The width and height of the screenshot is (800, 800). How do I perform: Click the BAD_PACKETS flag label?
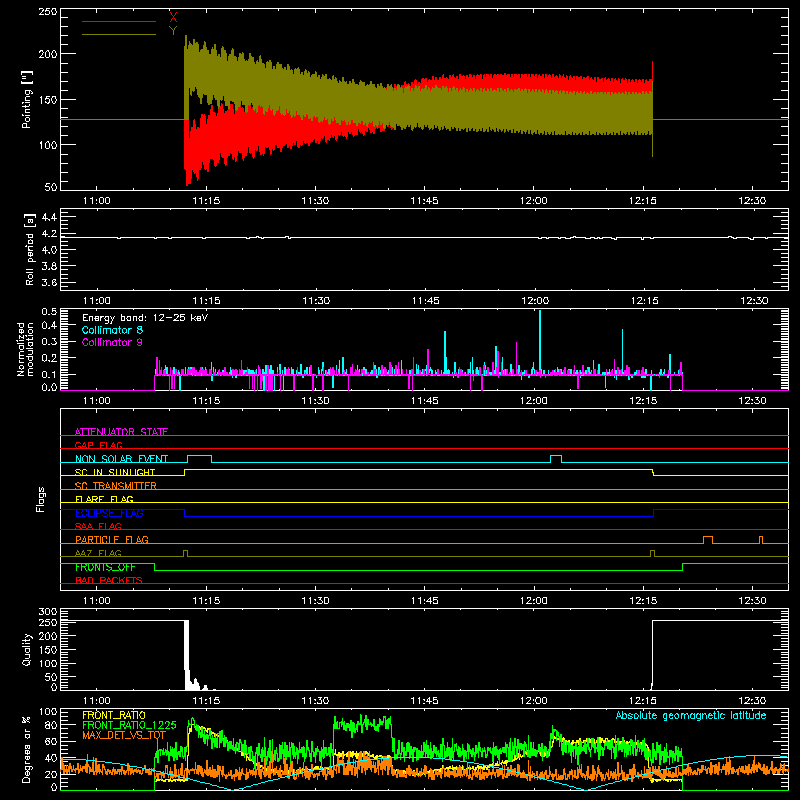[x=109, y=581]
